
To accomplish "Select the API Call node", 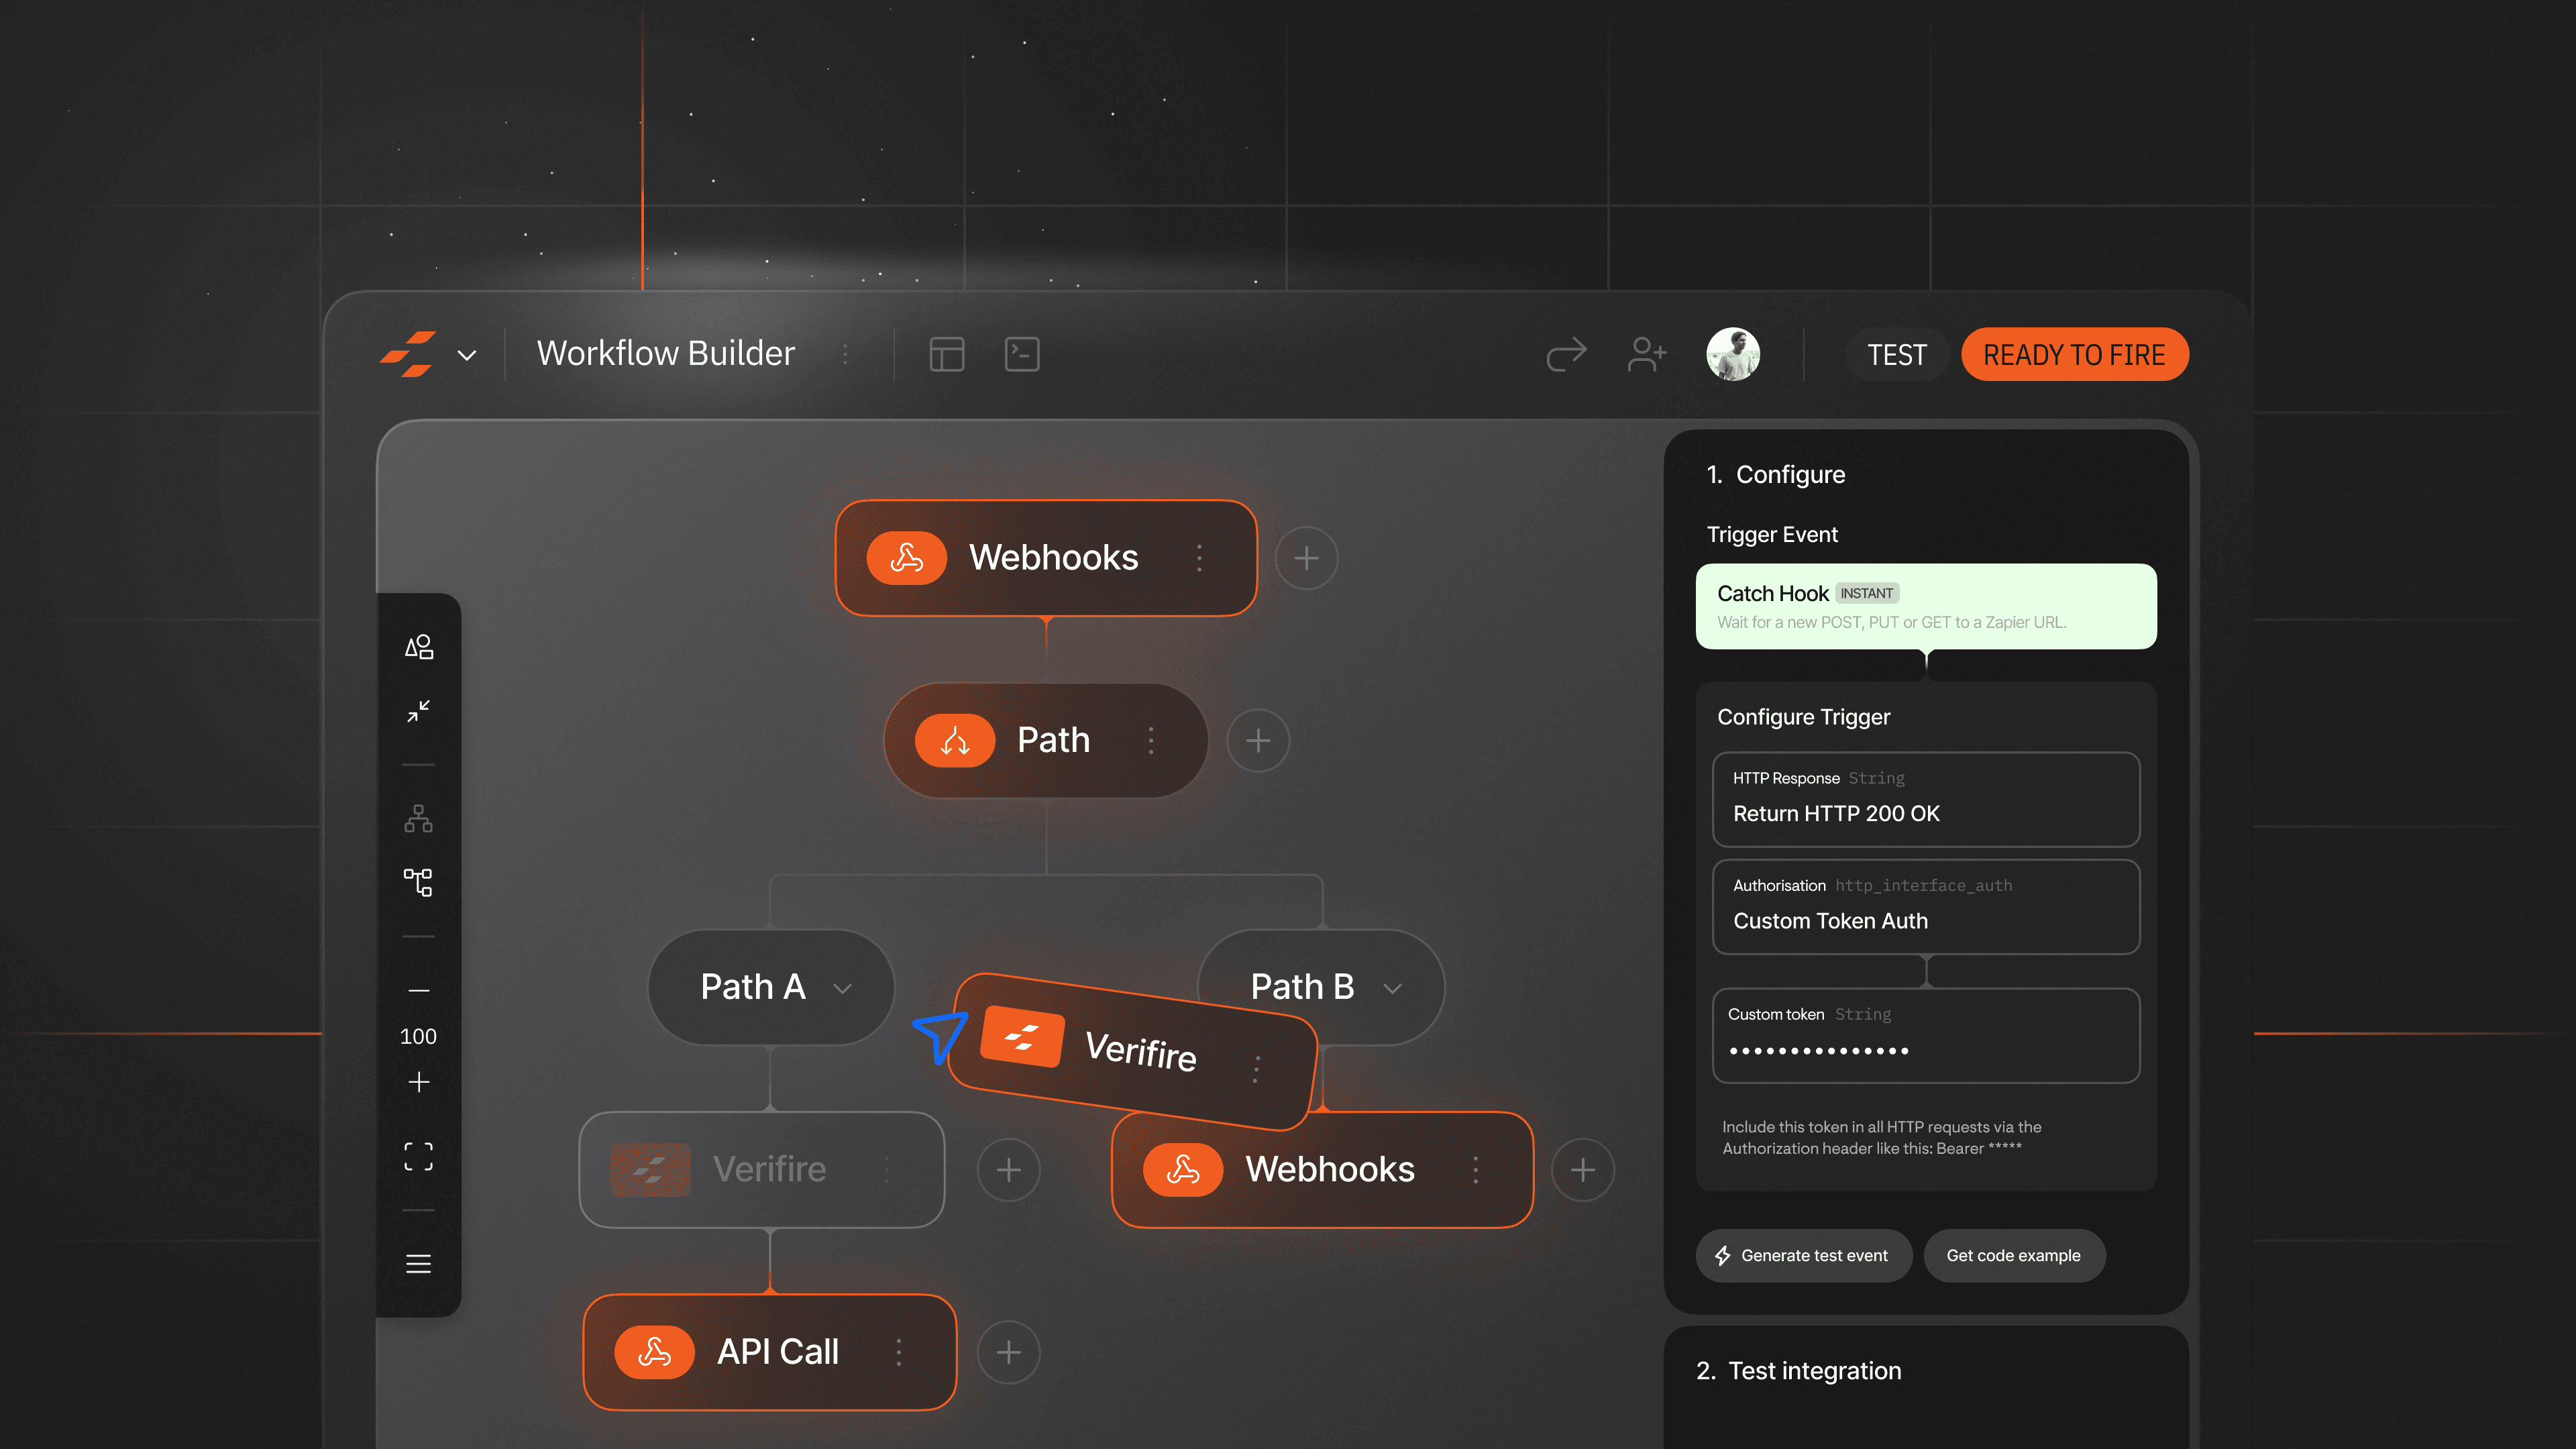I will pos(769,1352).
